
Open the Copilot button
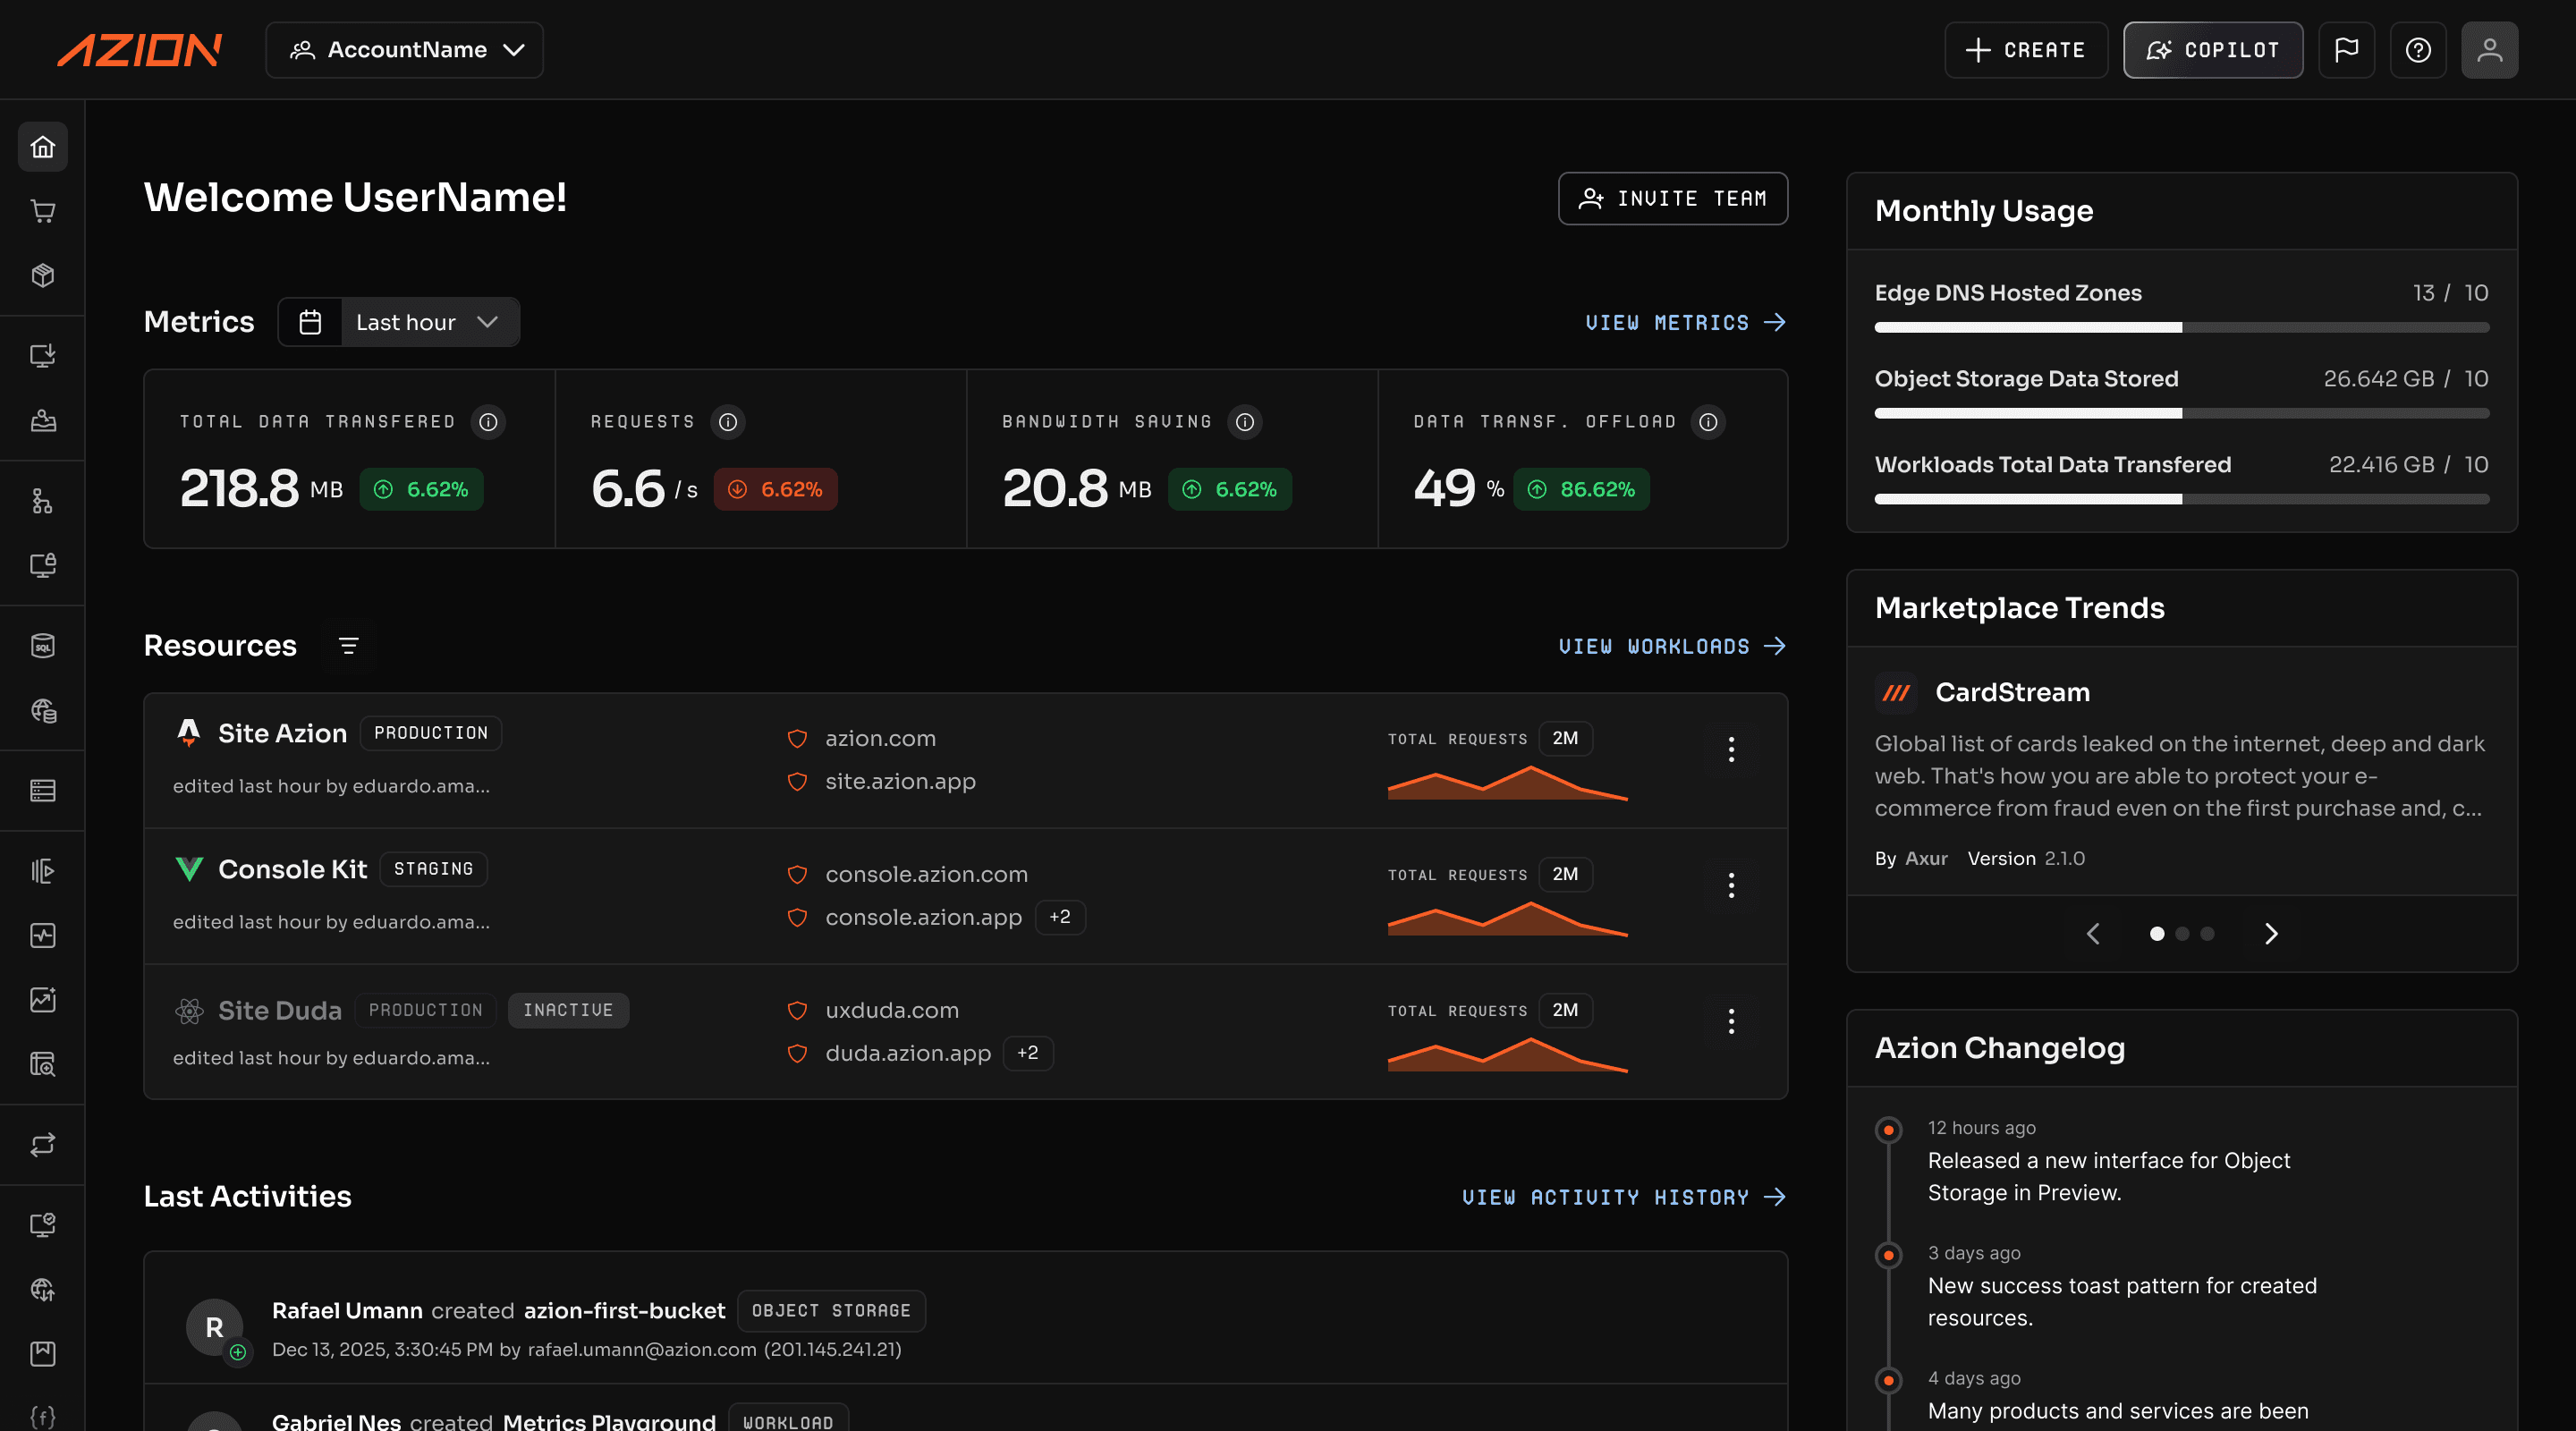[2213, 50]
